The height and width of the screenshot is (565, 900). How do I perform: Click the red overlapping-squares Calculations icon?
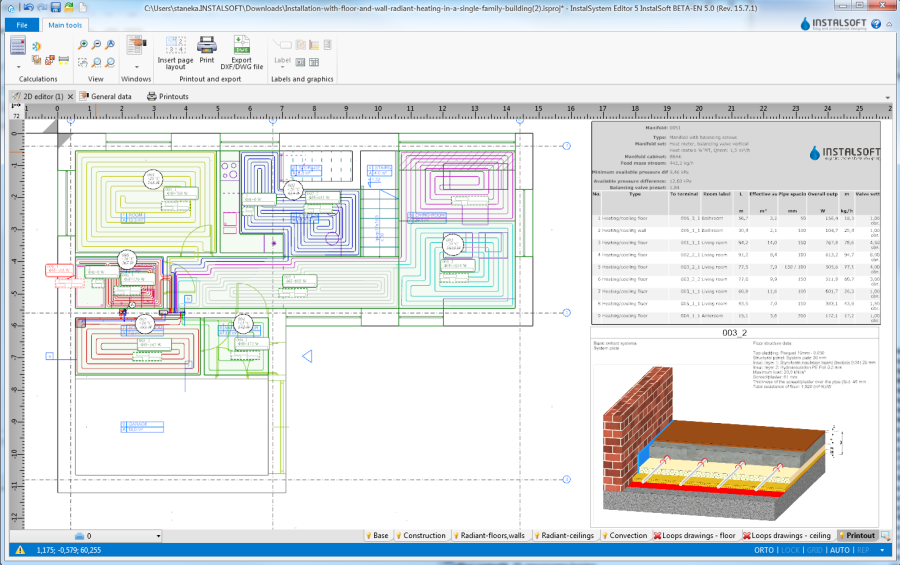[50, 60]
